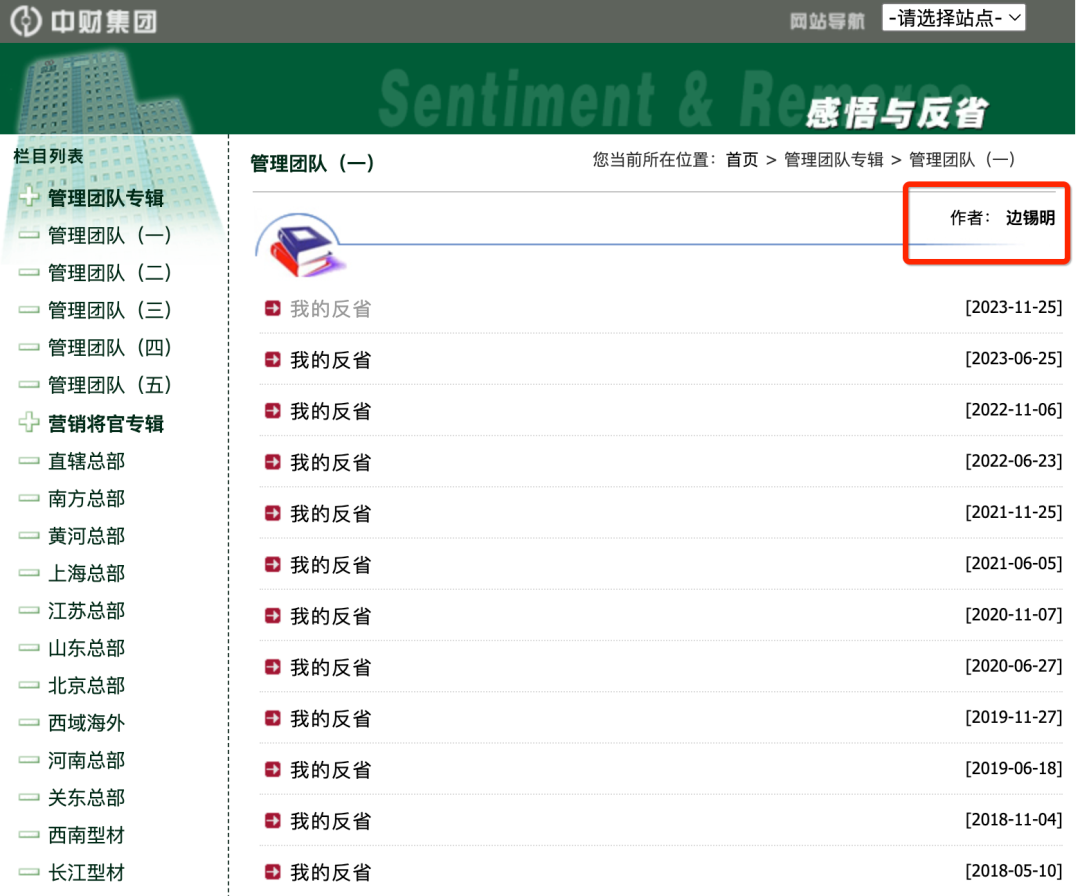Select 南方总部 in the column list

pyautogui.click(x=86, y=498)
